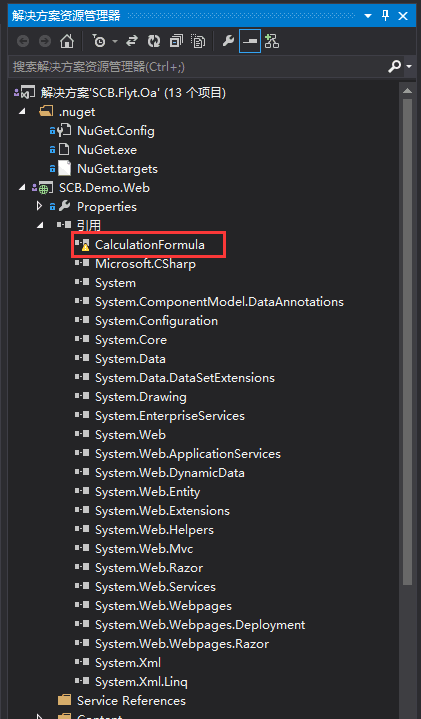Select CalculationFormula reference with warning
The height and width of the screenshot is (719, 421).
(150, 245)
